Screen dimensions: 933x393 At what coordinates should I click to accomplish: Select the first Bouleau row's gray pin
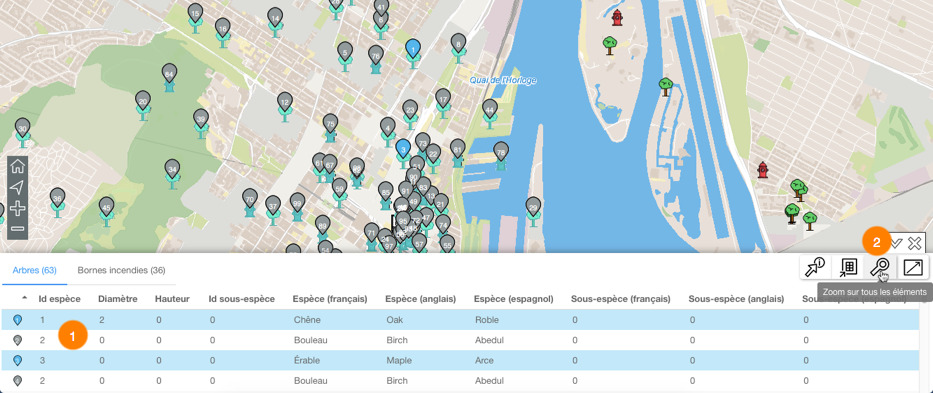(x=18, y=340)
